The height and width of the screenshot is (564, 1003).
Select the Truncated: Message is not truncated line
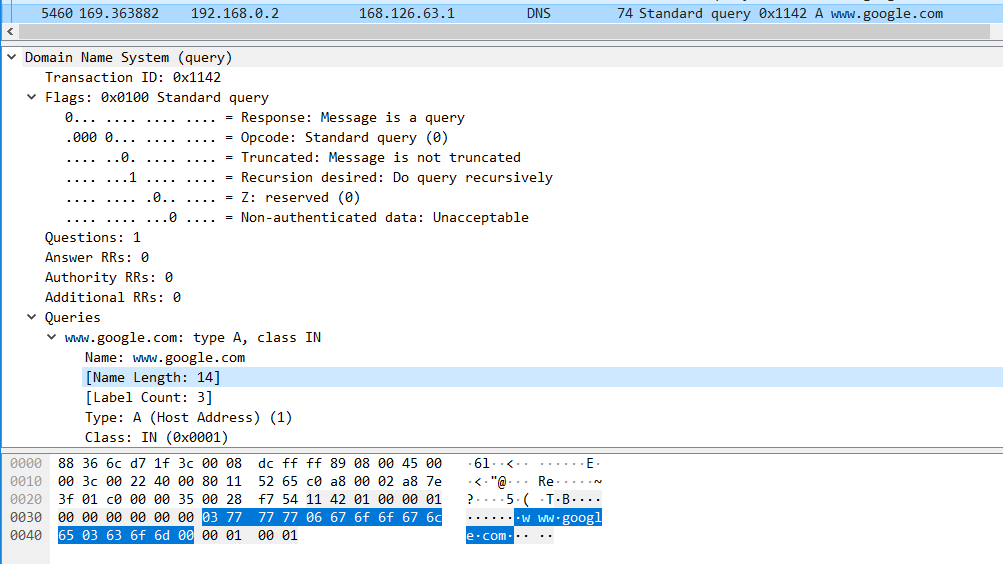click(x=293, y=157)
